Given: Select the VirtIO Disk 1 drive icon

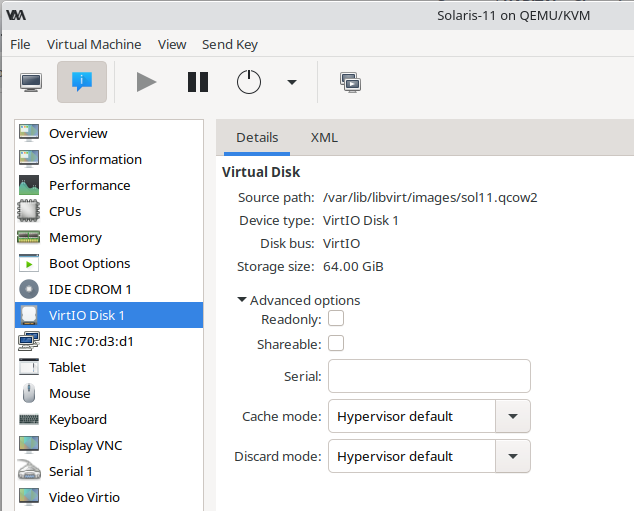Looking at the screenshot, I should pyautogui.click(x=29, y=315).
